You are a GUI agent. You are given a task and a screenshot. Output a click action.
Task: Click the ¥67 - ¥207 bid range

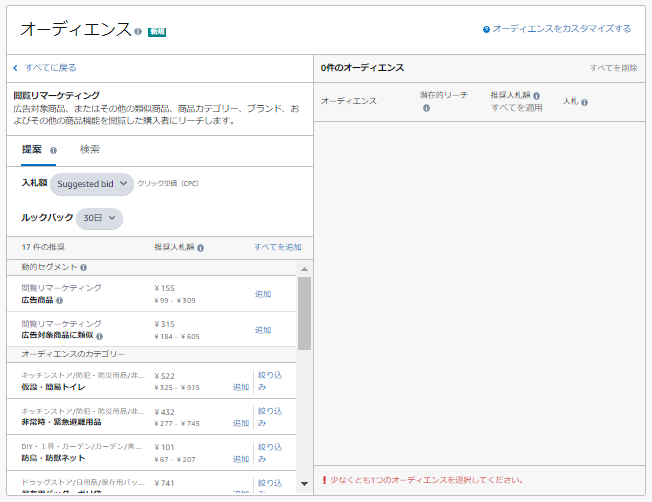click(175, 459)
